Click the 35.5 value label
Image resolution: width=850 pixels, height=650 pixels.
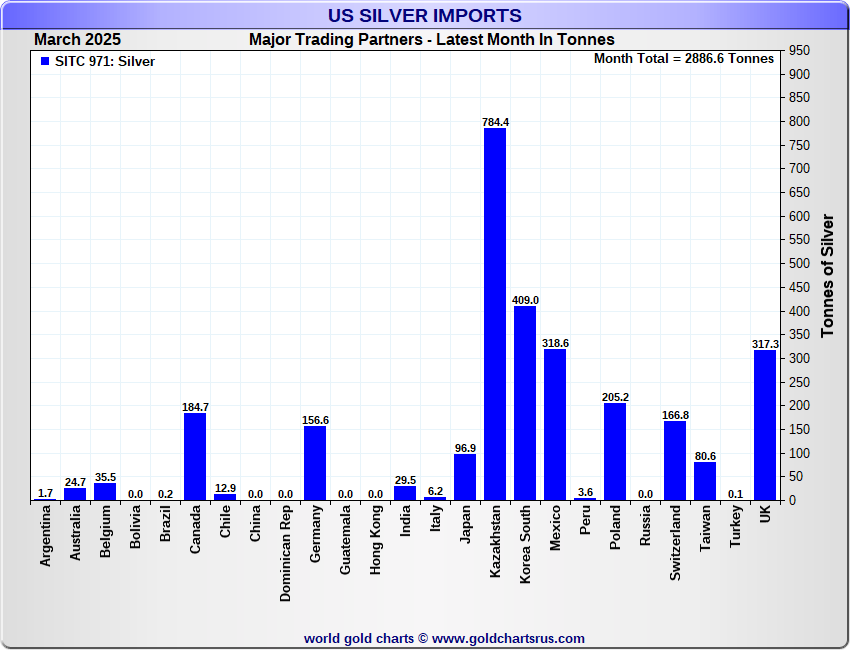tap(105, 477)
